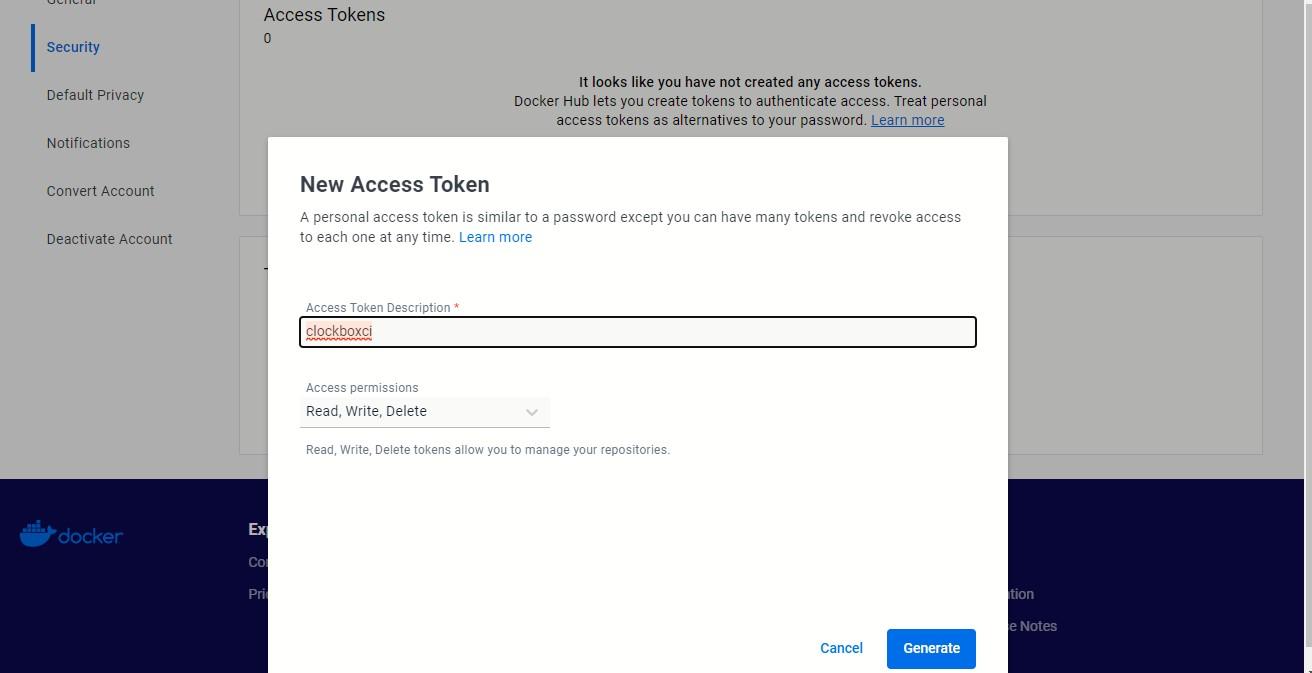
Task: Open Notifications in the sidebar
Action: coord(88,143)
